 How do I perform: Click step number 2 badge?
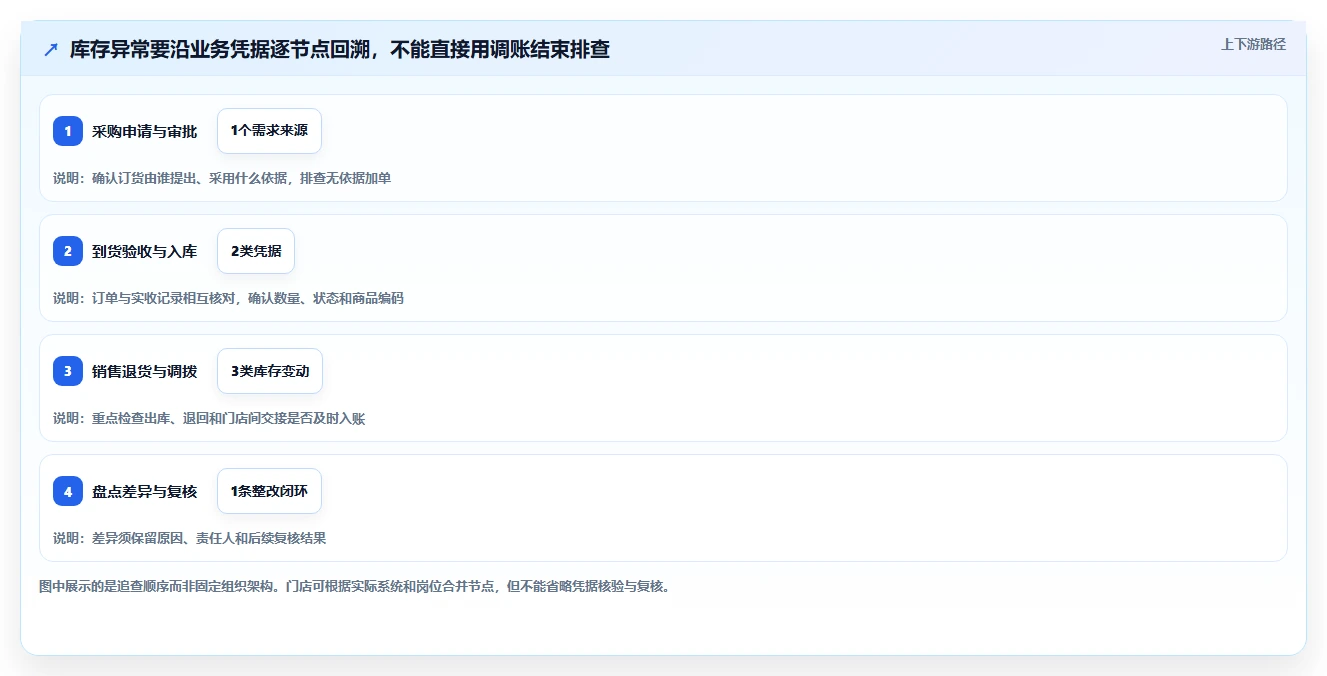(x=68, y=251)
